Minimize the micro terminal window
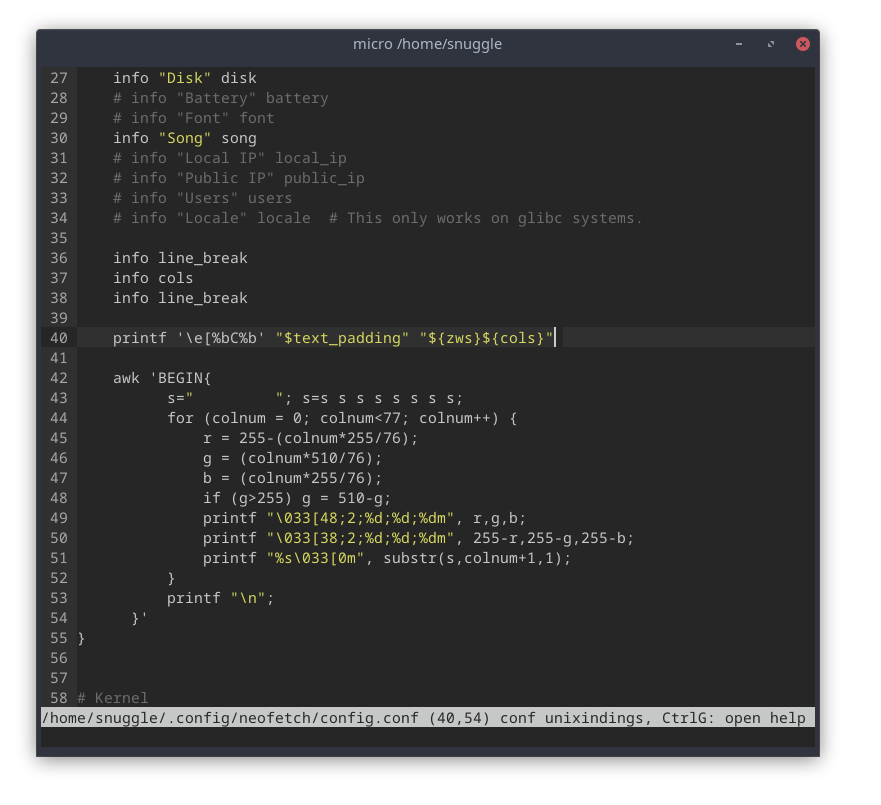 (x=738, y=44)
